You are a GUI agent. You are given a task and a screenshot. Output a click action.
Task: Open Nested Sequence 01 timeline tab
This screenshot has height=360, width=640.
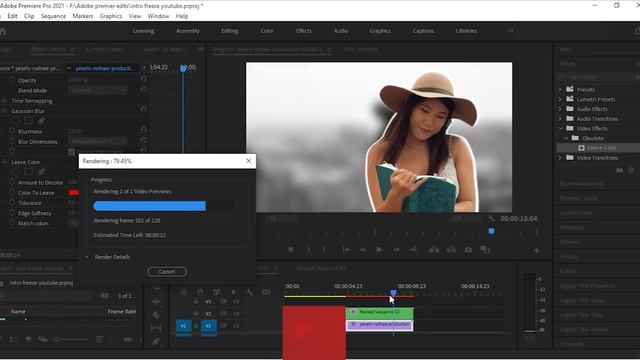coord(321,268)
